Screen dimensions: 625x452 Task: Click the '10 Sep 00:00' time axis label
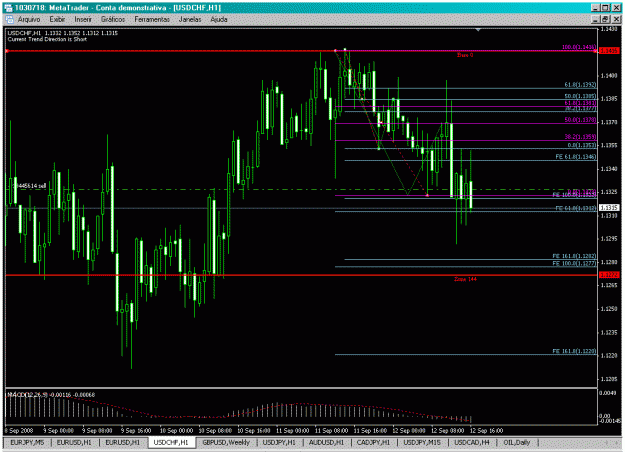pyautogui.click(x=176, y=430)
